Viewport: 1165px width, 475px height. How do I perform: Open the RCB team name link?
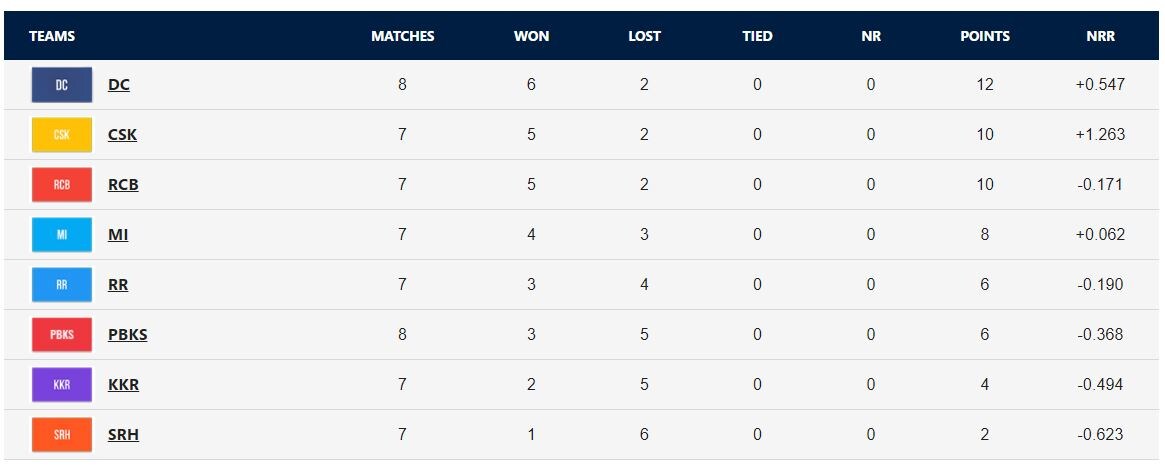pyautogui.click(x=123, y=185)
